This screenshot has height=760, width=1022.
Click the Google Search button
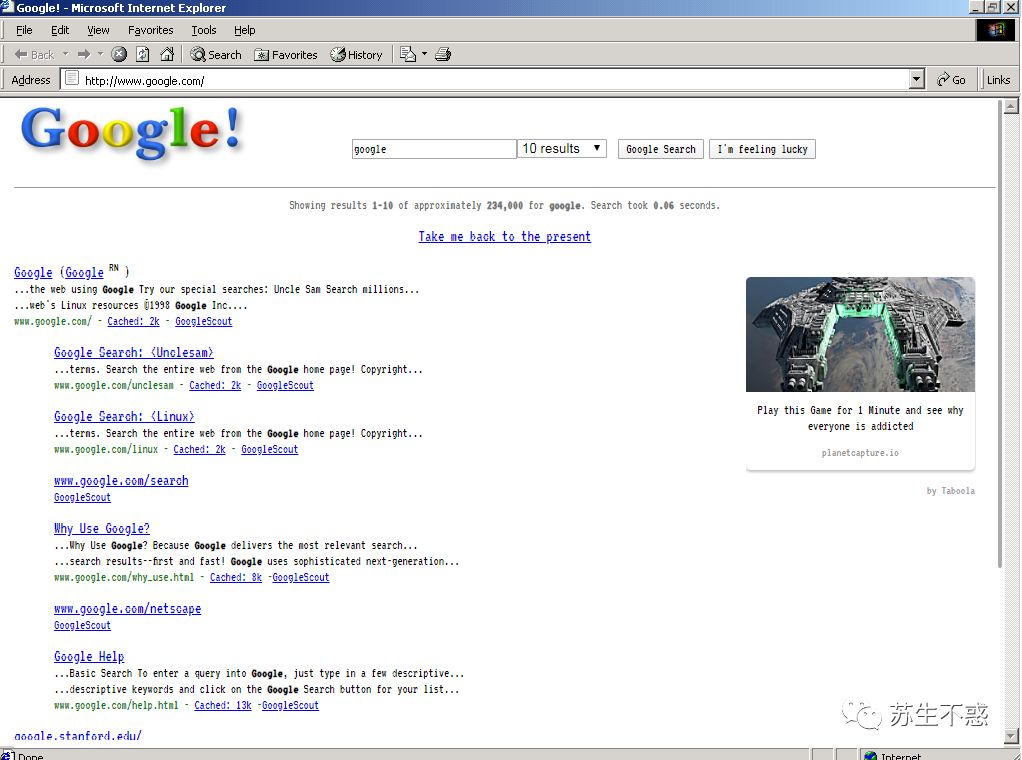pos(660,149)
